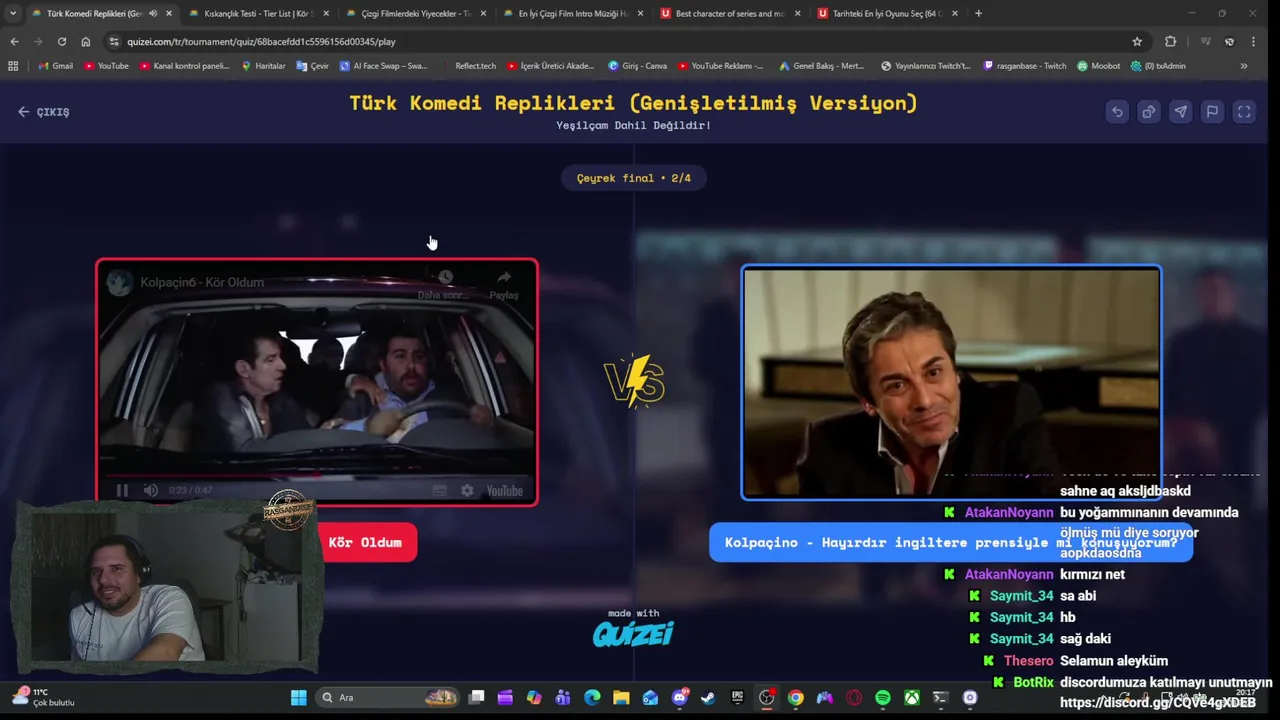
Task: Open File Explorer from the taskbar
Action: point(621,697)
